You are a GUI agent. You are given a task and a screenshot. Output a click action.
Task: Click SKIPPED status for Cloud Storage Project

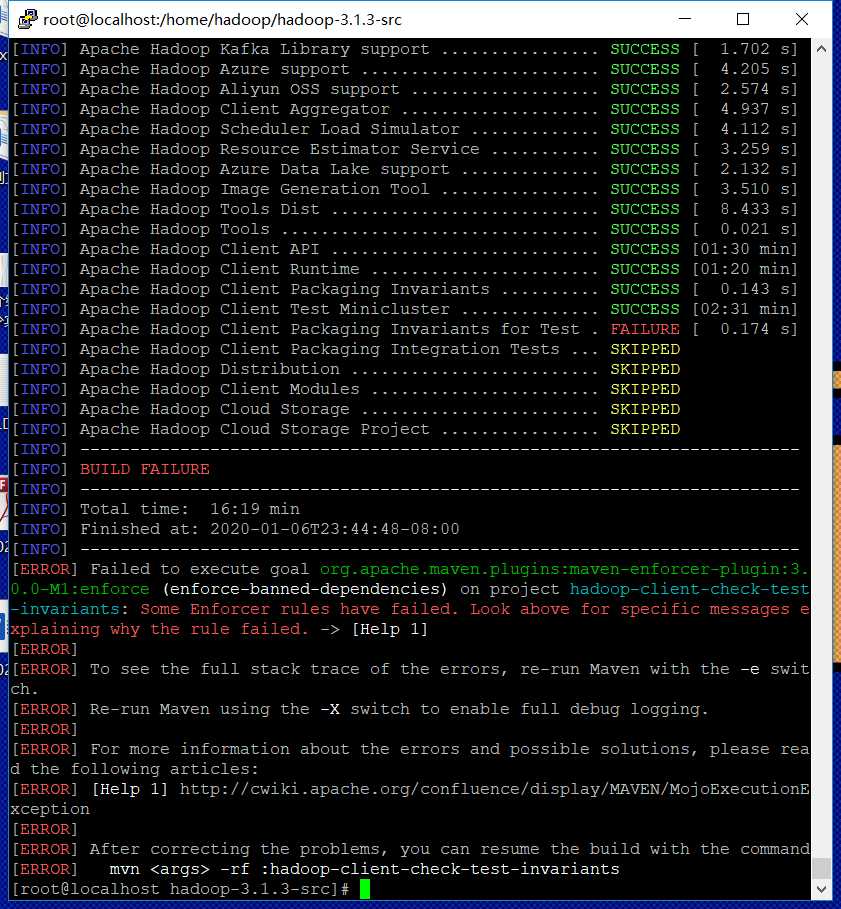tap(645, 429)
